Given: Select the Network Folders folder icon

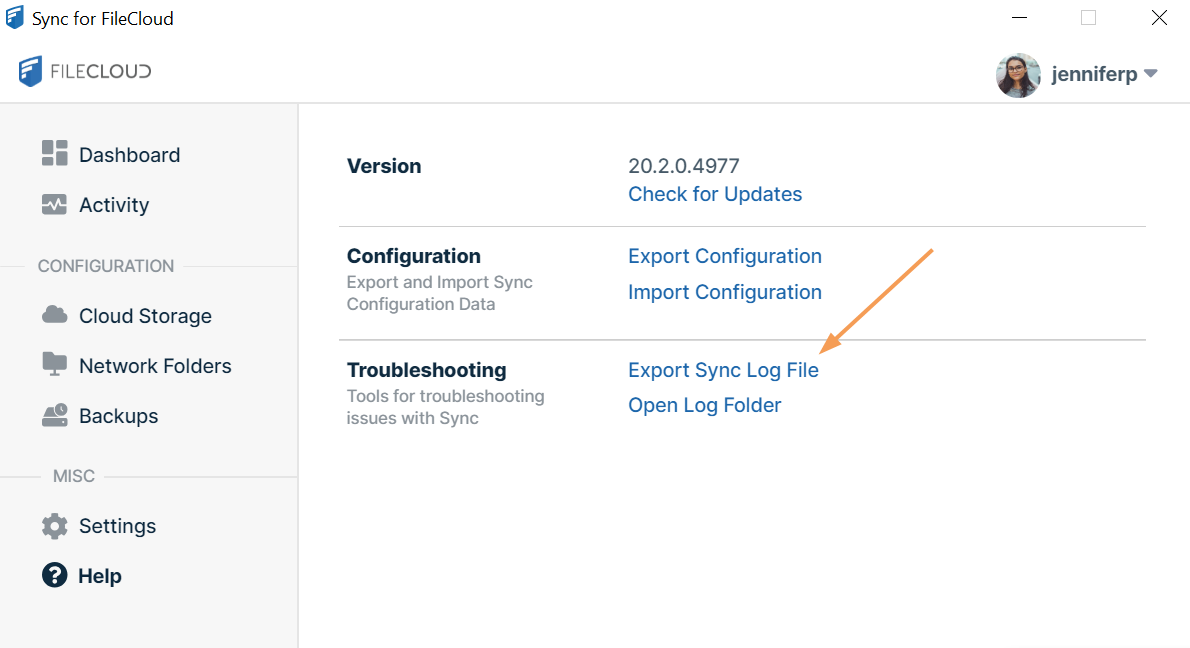Looking at the screenshot, I should [x=57, y=365].
